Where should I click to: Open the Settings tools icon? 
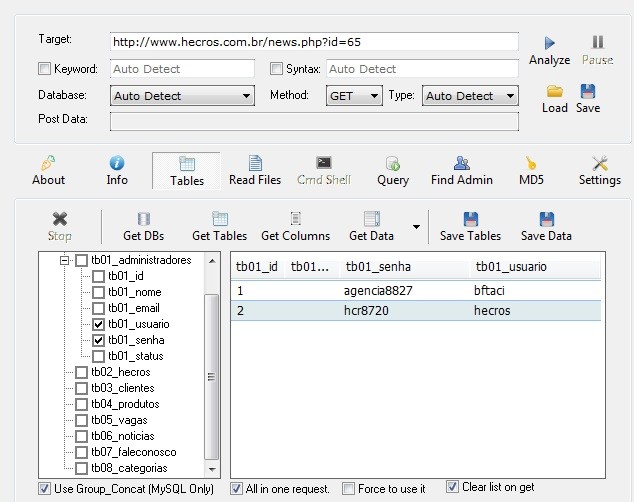pos(600,163)
